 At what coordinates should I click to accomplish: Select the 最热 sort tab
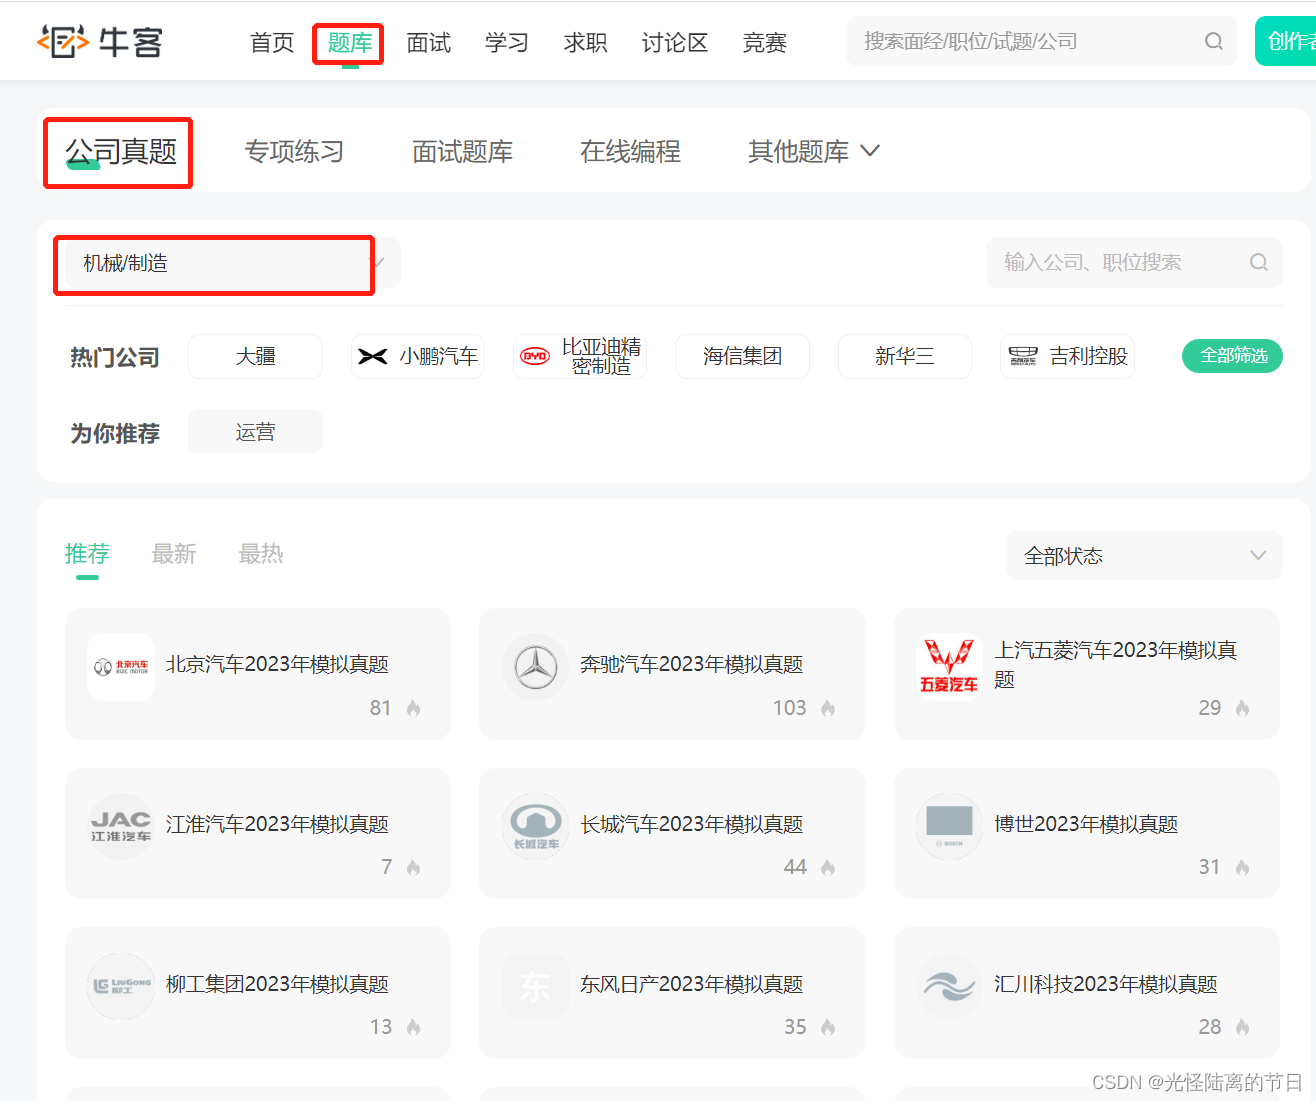tap(261, 554)
